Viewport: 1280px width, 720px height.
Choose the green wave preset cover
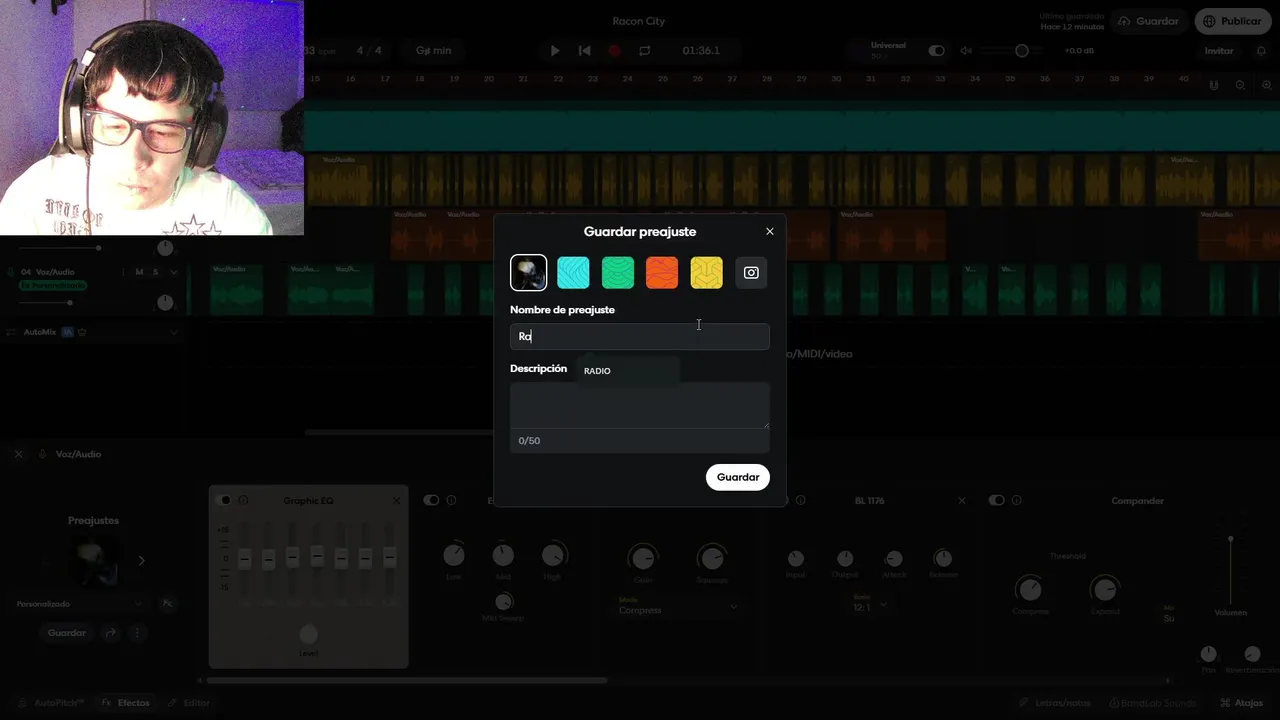[x=617, y=272]
